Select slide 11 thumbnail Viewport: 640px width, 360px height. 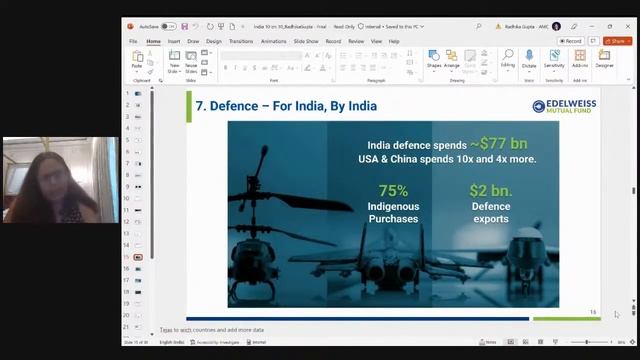pyautogui.click(x=138, y=211)
